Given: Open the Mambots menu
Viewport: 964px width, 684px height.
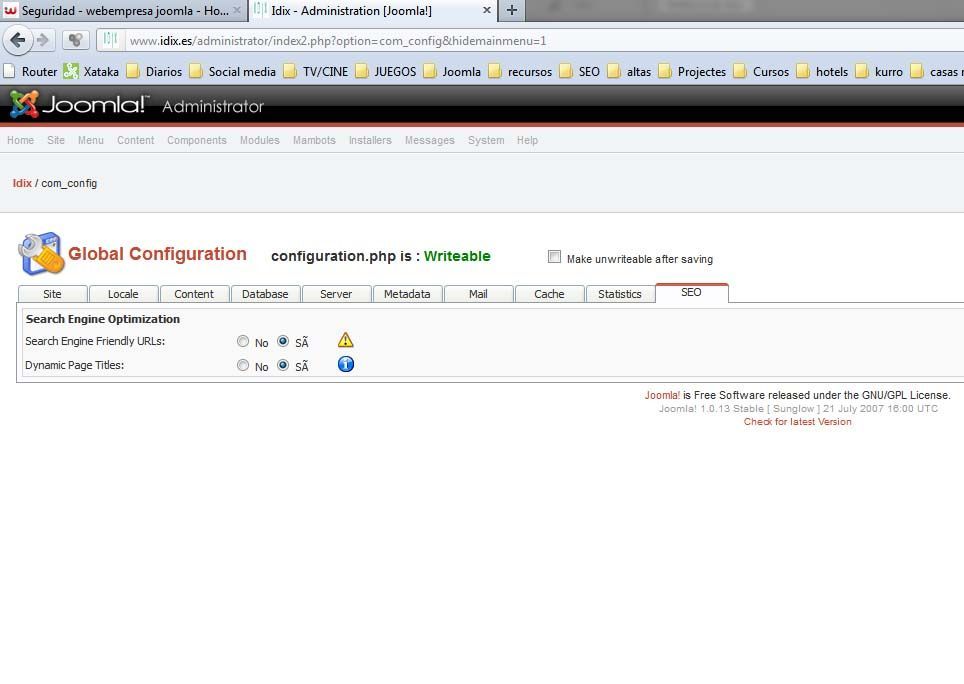Looking at the screenshot, I should [314, 140].
